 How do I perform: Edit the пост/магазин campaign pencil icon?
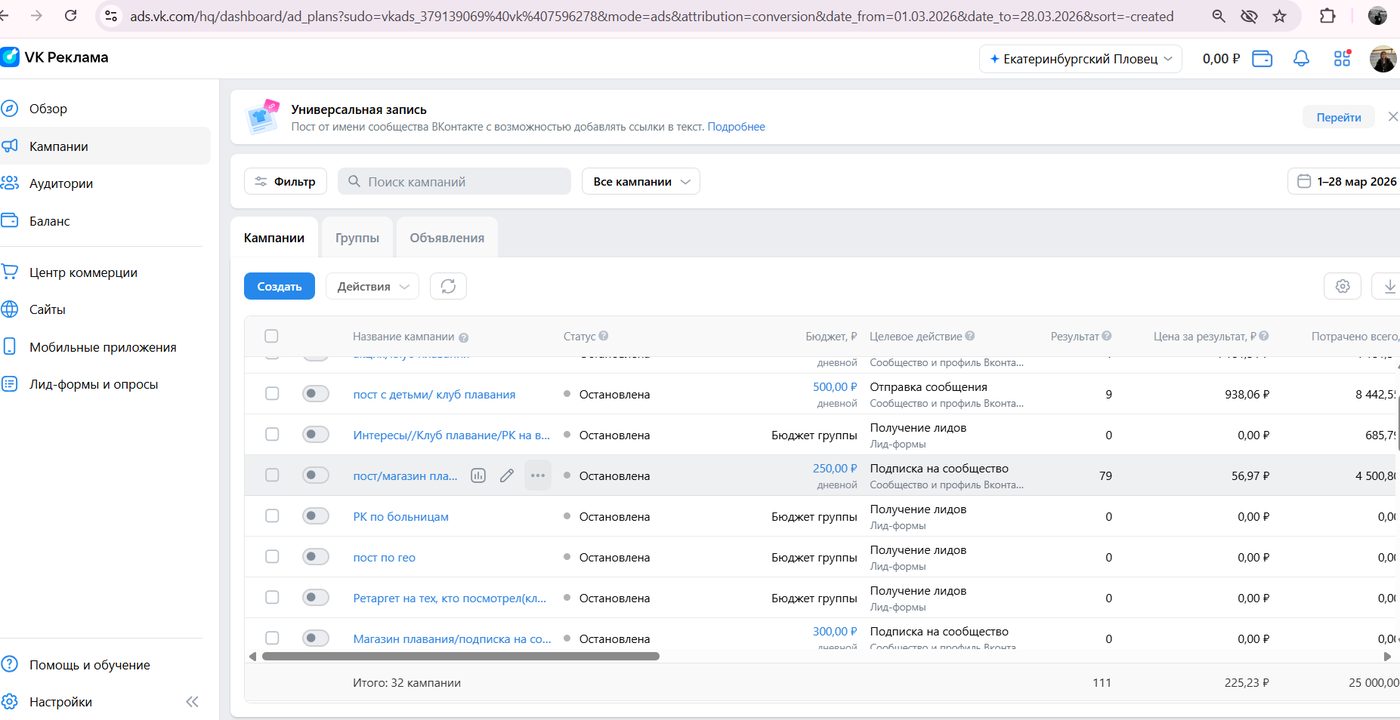pyautogui.click(x=507, y=476)
